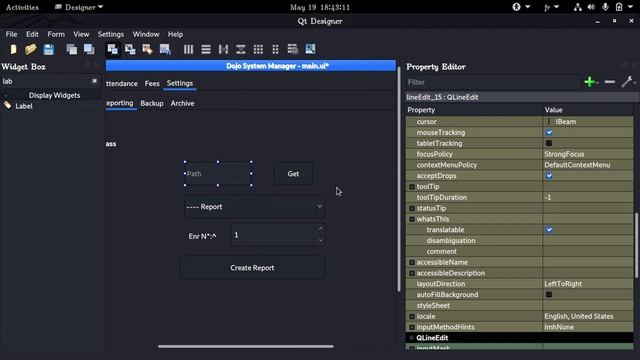Viewport: 640px width, 360px height.
Task: Click the Adjust Size toolbar icon
Action: [x=310, y=49]
